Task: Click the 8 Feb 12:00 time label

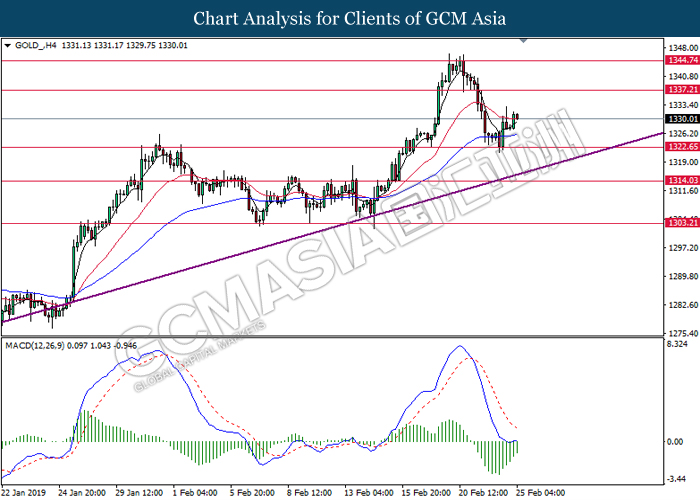Action: (x=310, y=493)
